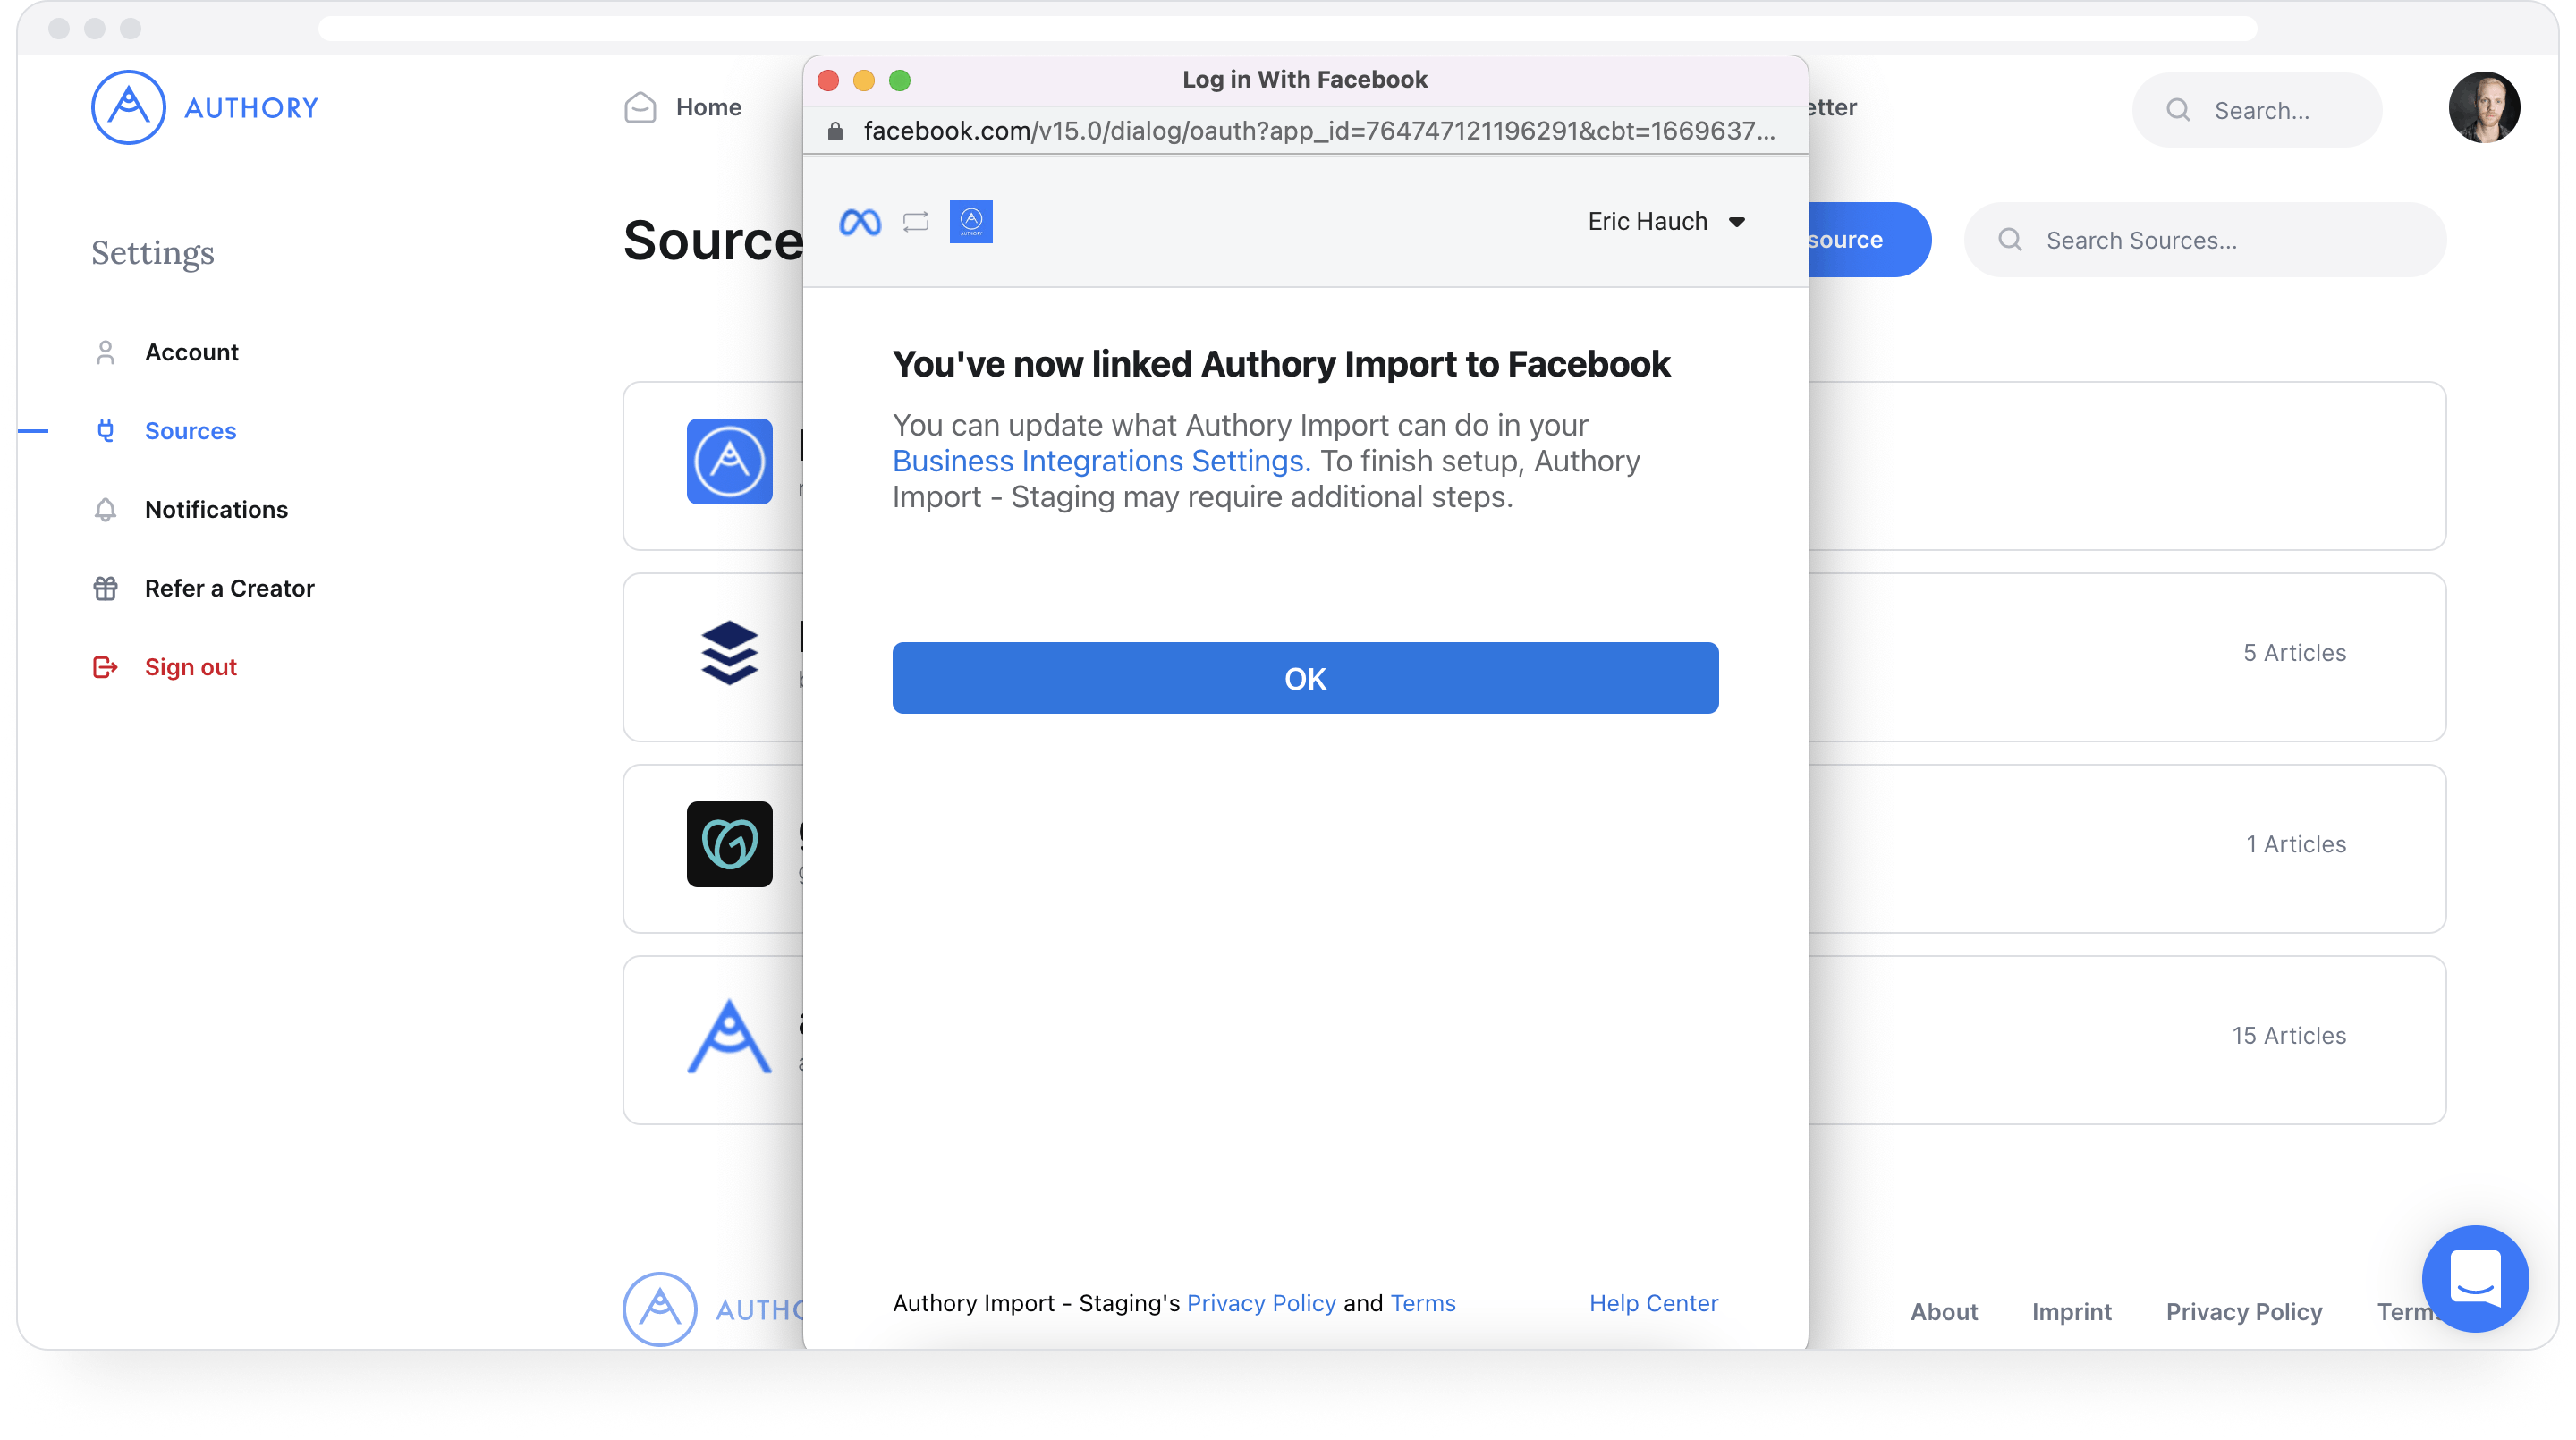
Task: Click the Refer a Creator gift icon
Action: 106,588
